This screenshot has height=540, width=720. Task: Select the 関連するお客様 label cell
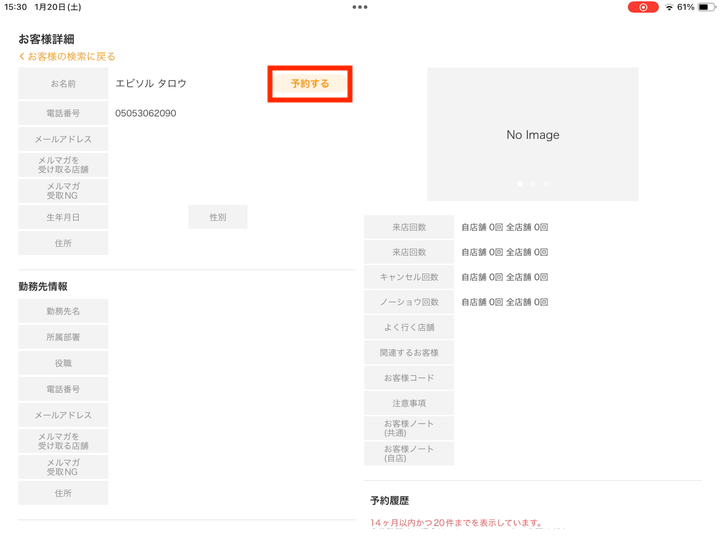[x=409, y=353]
